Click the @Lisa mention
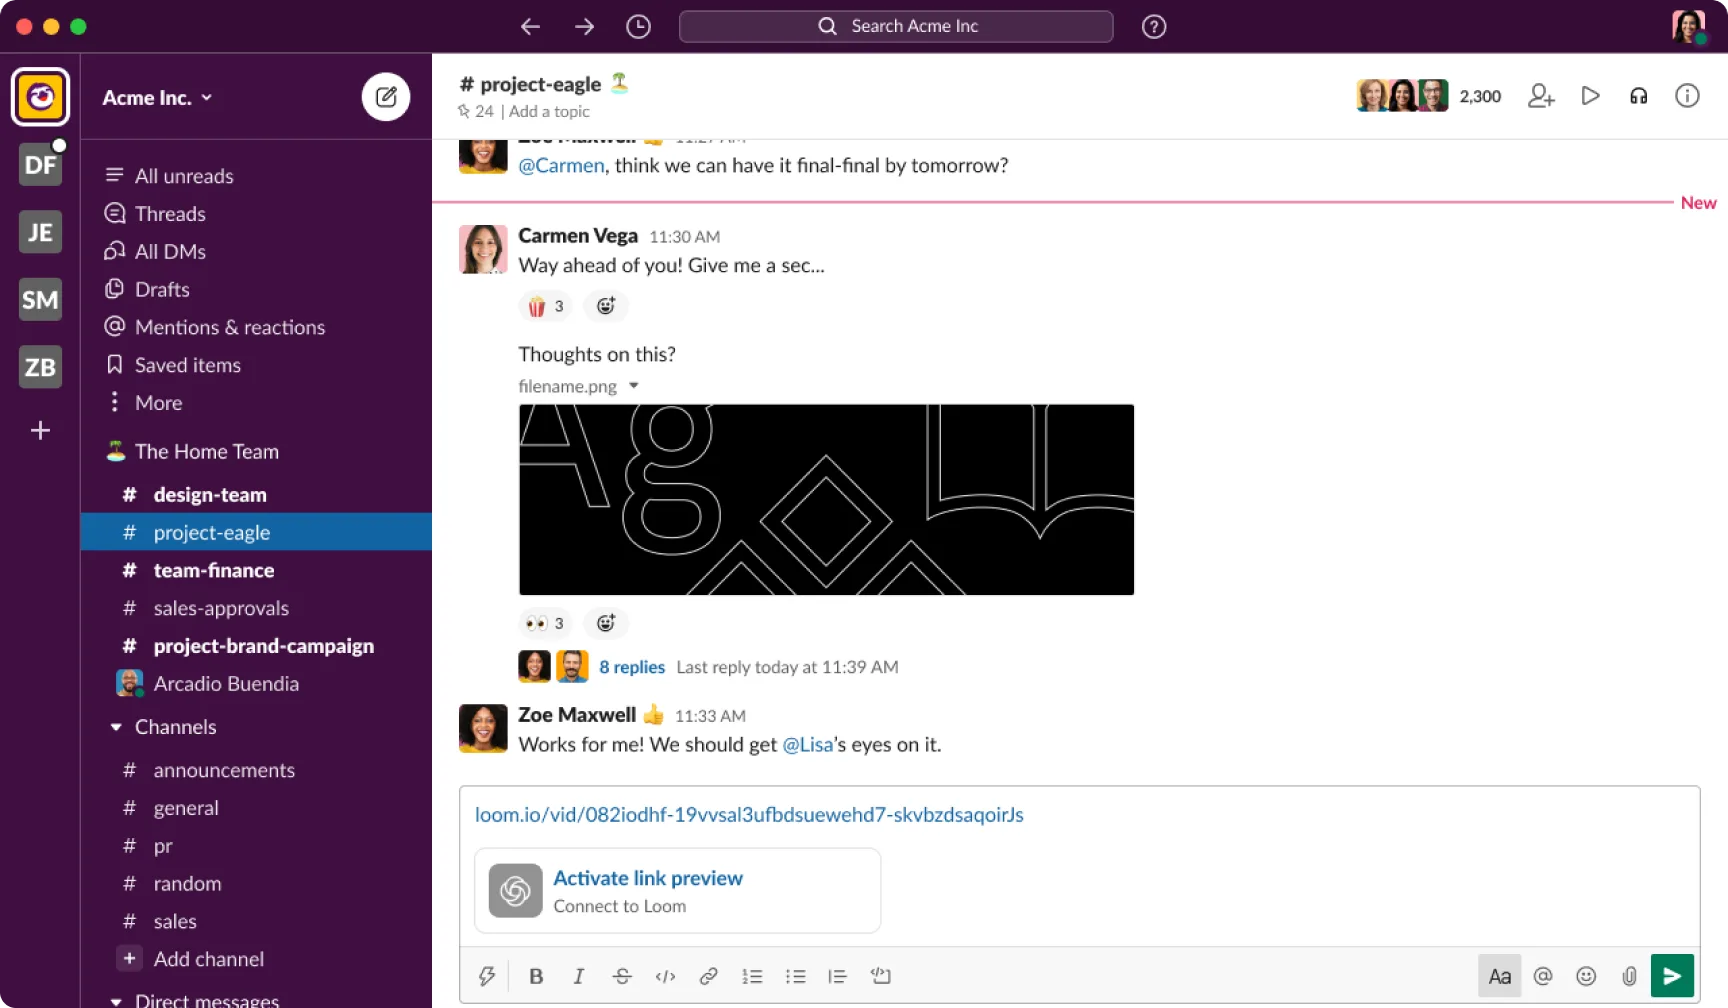The width and height of the screenshot is (1728, 1008). 808,744
